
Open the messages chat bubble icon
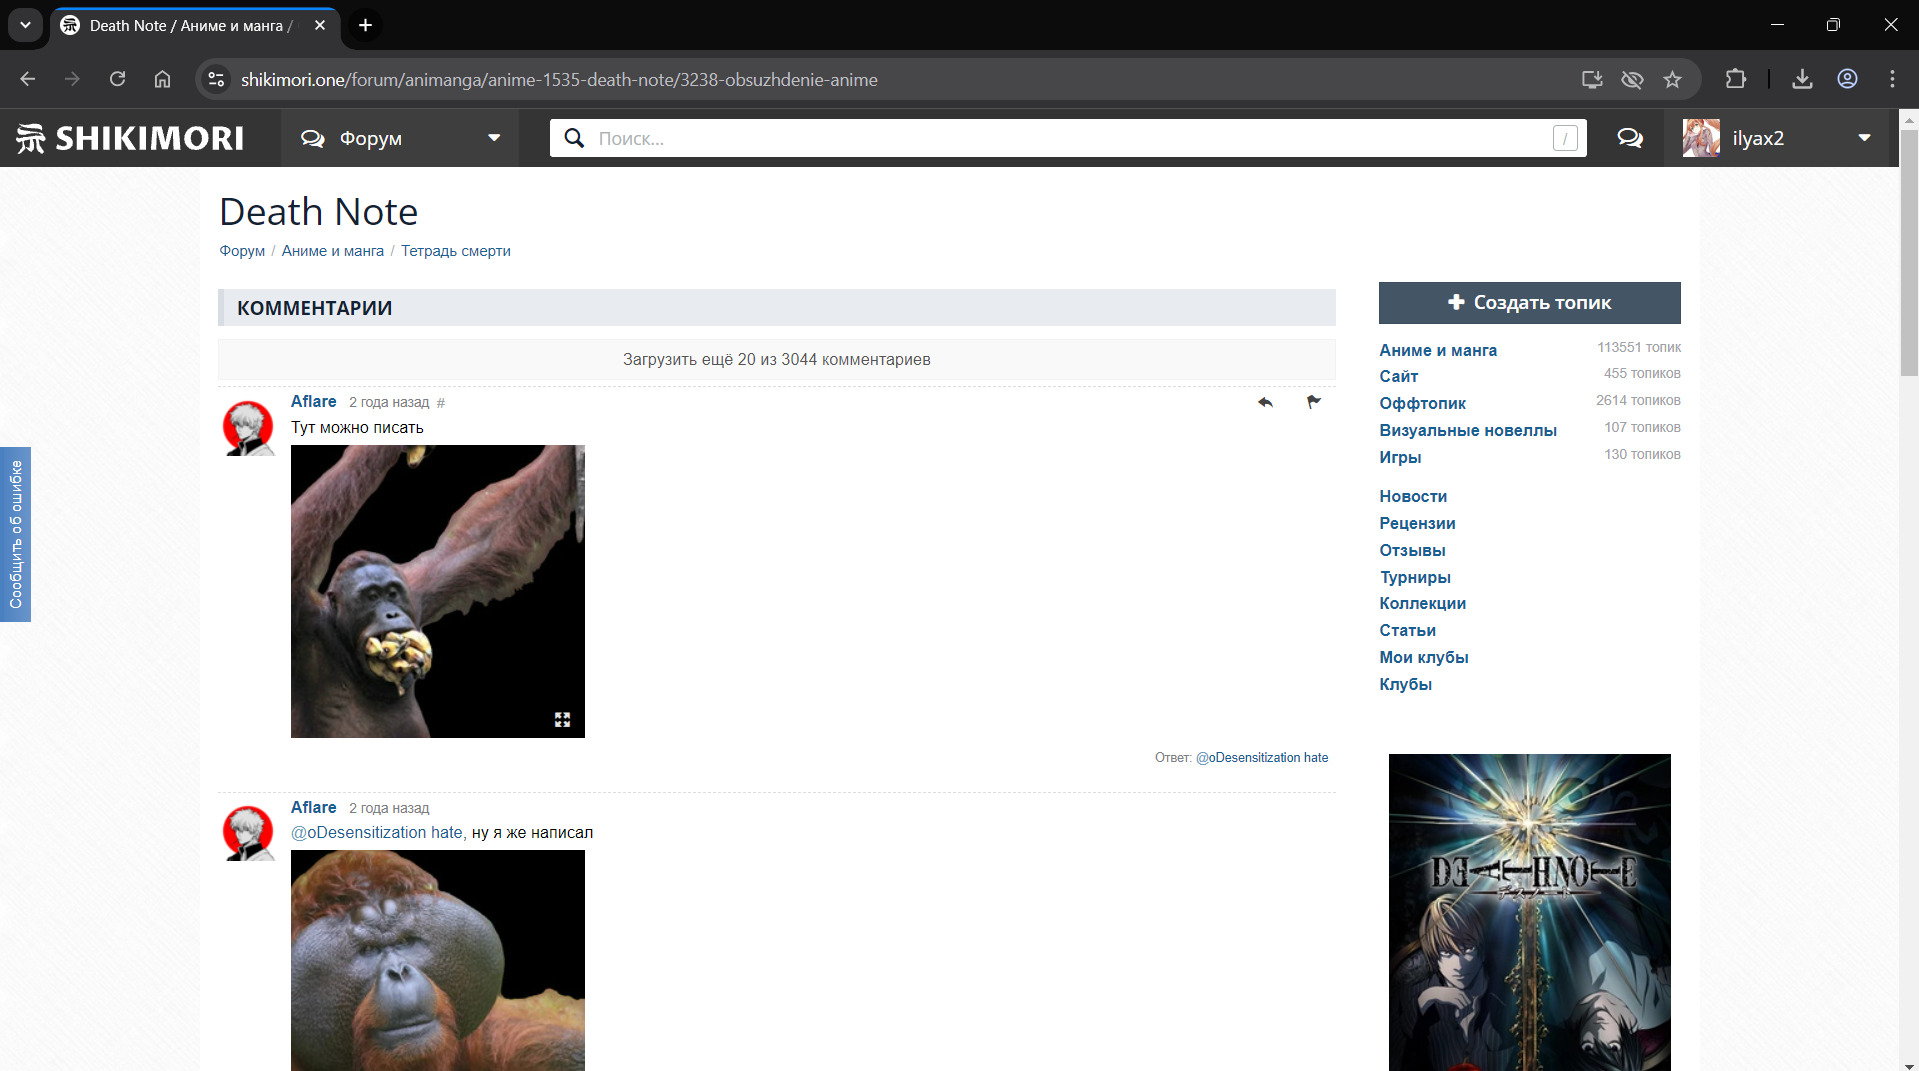coord(1629,138)
